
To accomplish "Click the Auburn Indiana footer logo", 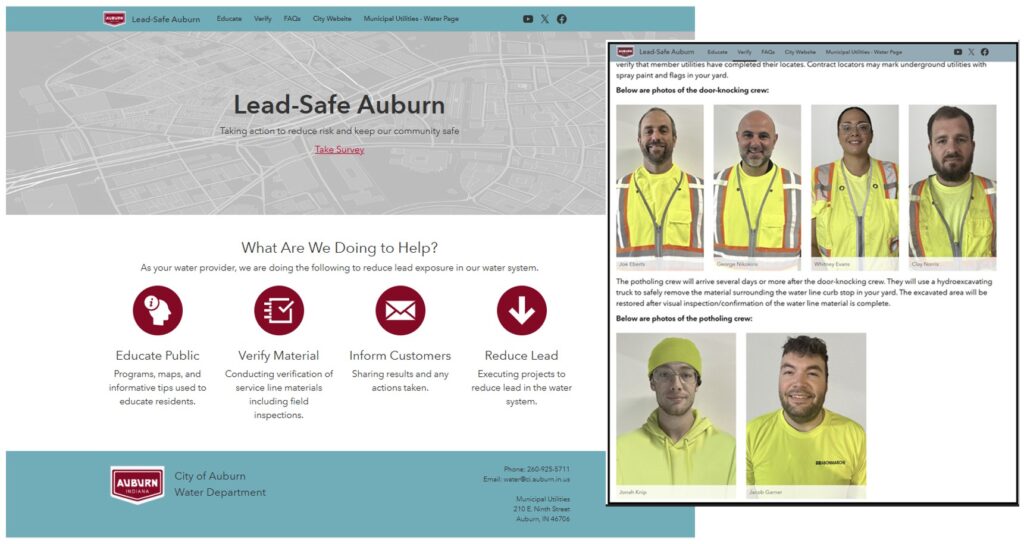I will click(x=137, y=485).
